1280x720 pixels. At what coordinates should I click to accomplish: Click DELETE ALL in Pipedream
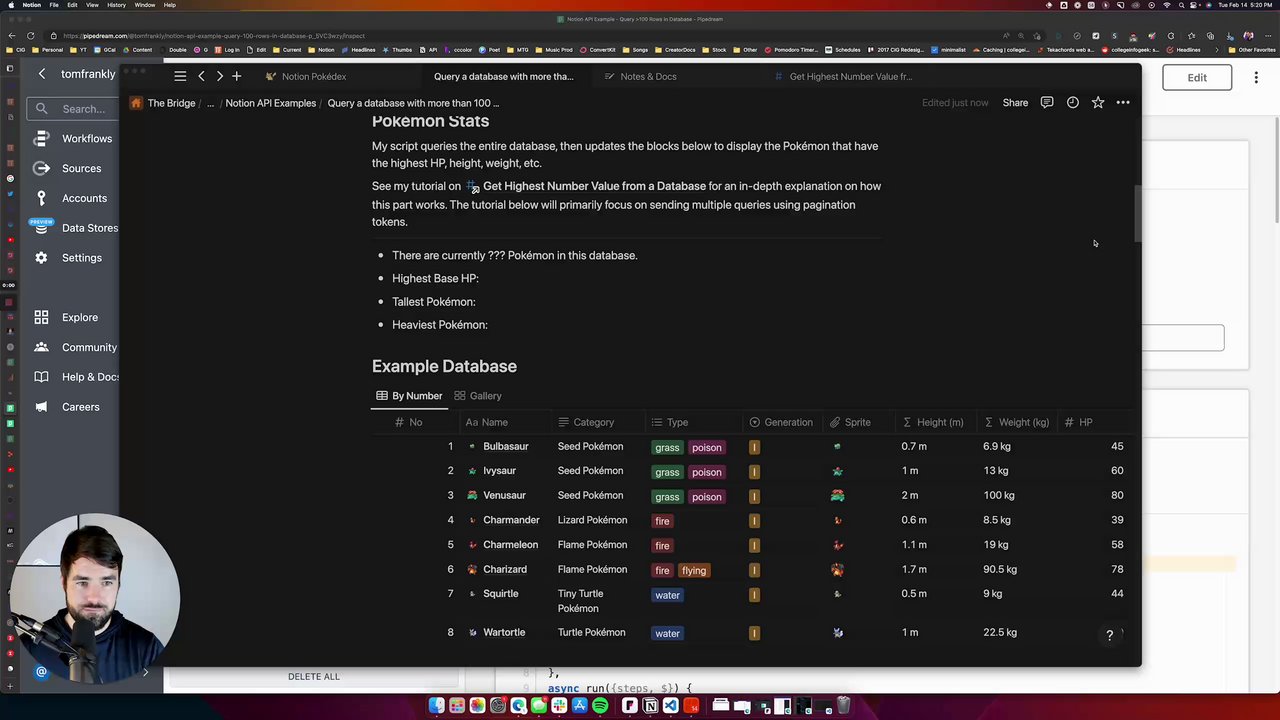pyautogui.click(x=314, y=676)
